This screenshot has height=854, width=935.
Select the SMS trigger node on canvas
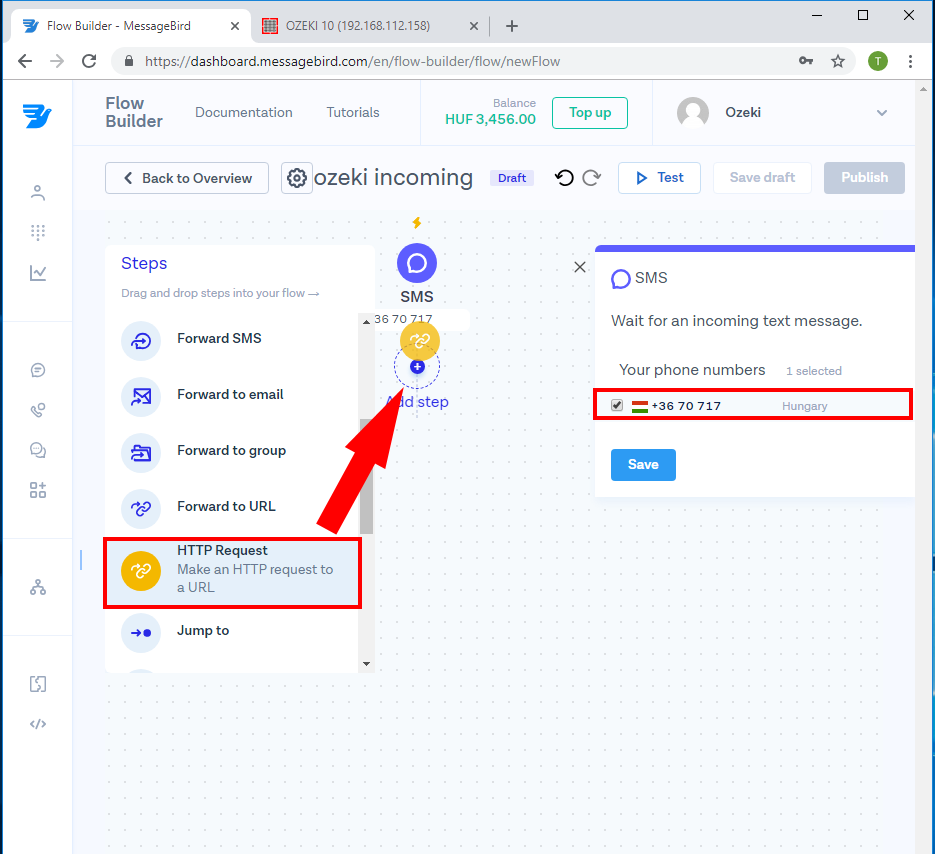click(417, 263)
